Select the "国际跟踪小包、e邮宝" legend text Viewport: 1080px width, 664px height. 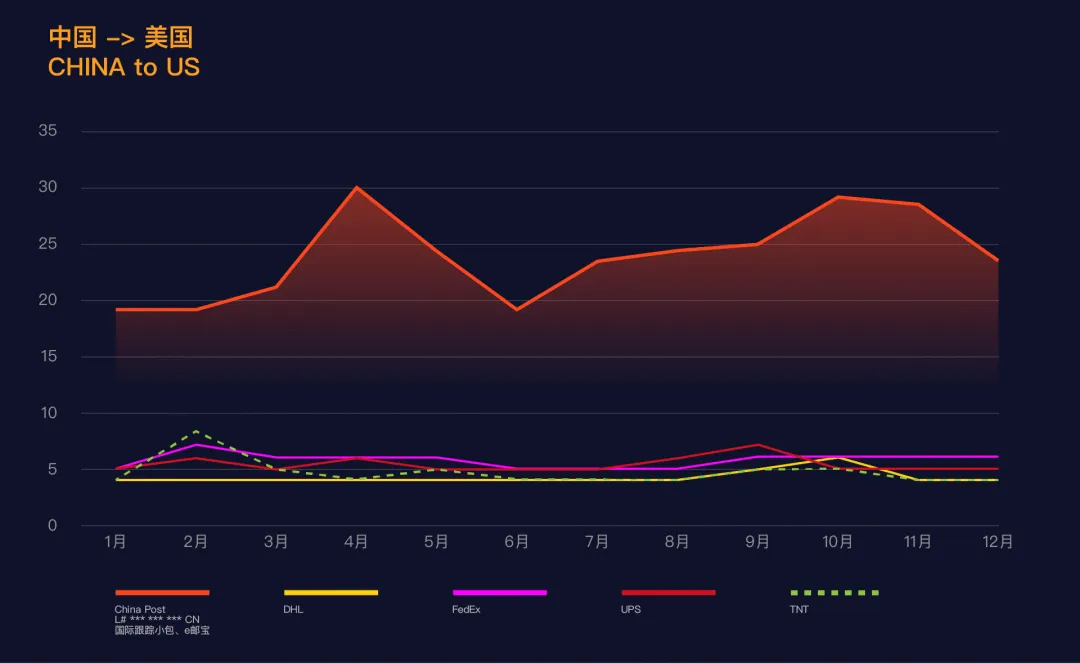click(x=162, y=630)
